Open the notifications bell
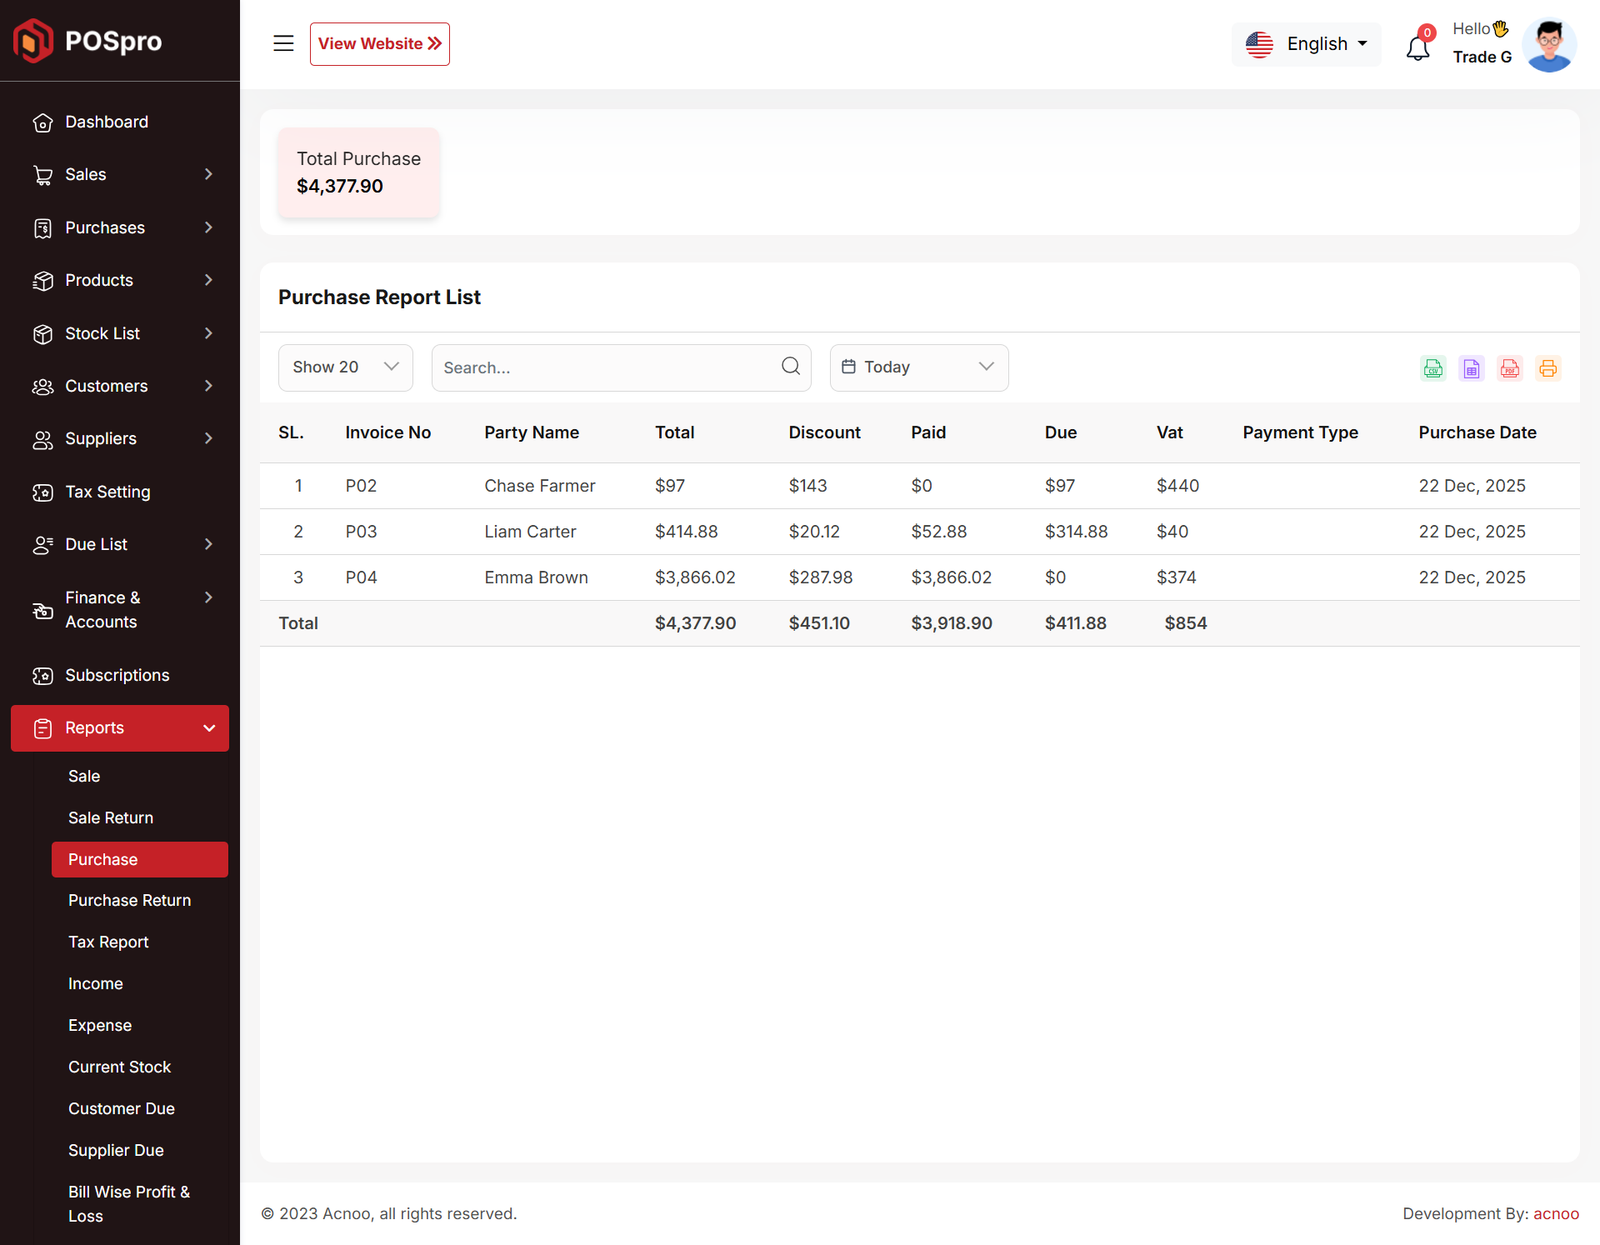Screen dimensions: 1600x1245 [x=1417, y=47]
